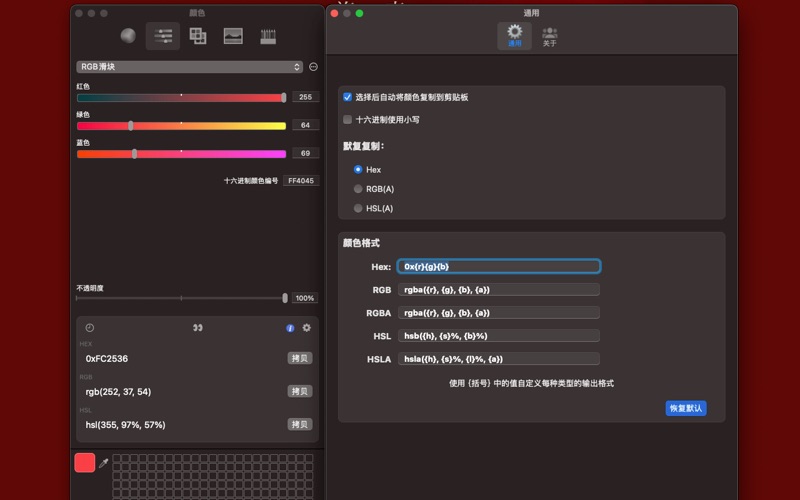Click the 恢复默认 restore defaults button

point(686,408)
